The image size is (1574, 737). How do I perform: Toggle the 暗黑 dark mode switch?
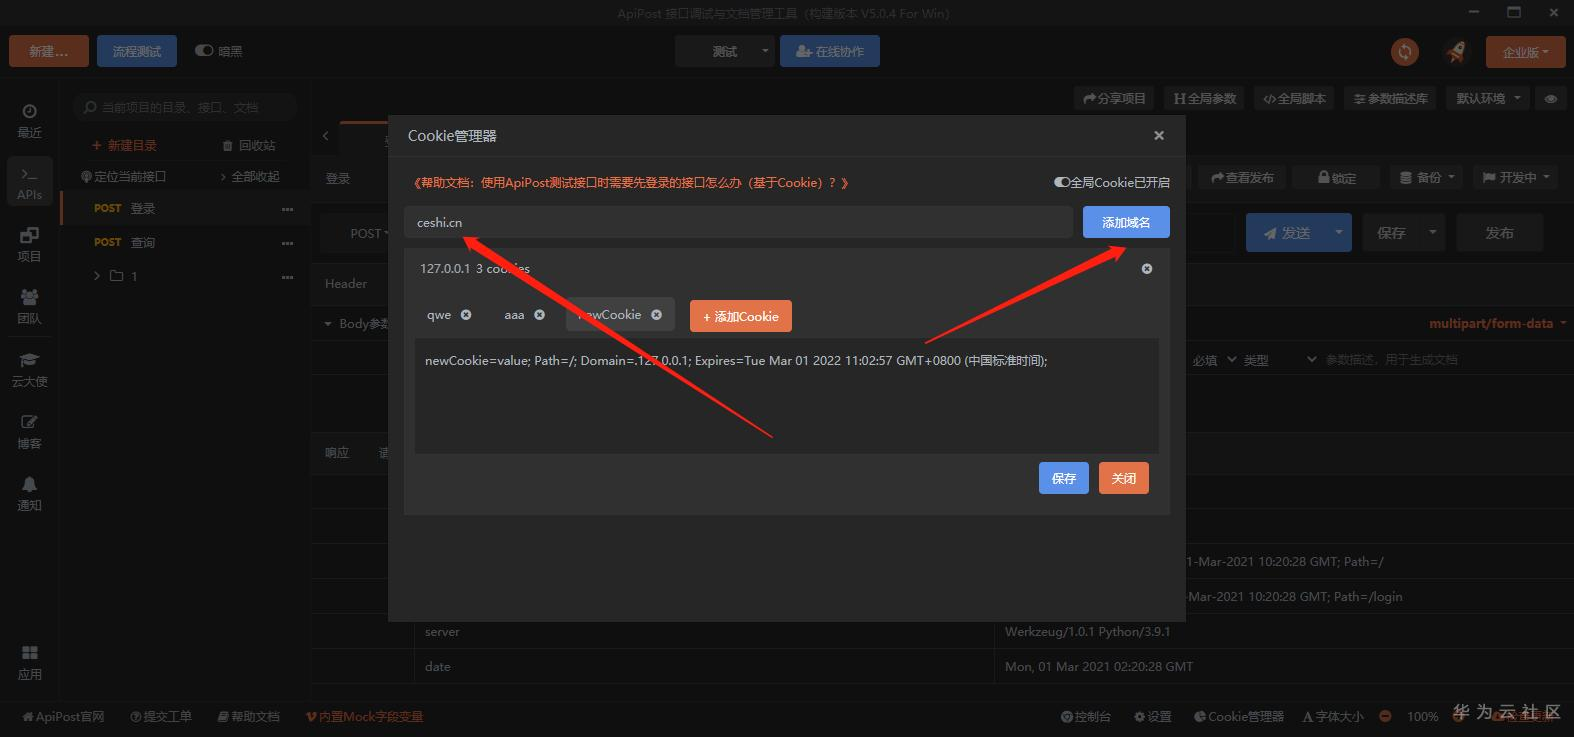click(204, 51)
